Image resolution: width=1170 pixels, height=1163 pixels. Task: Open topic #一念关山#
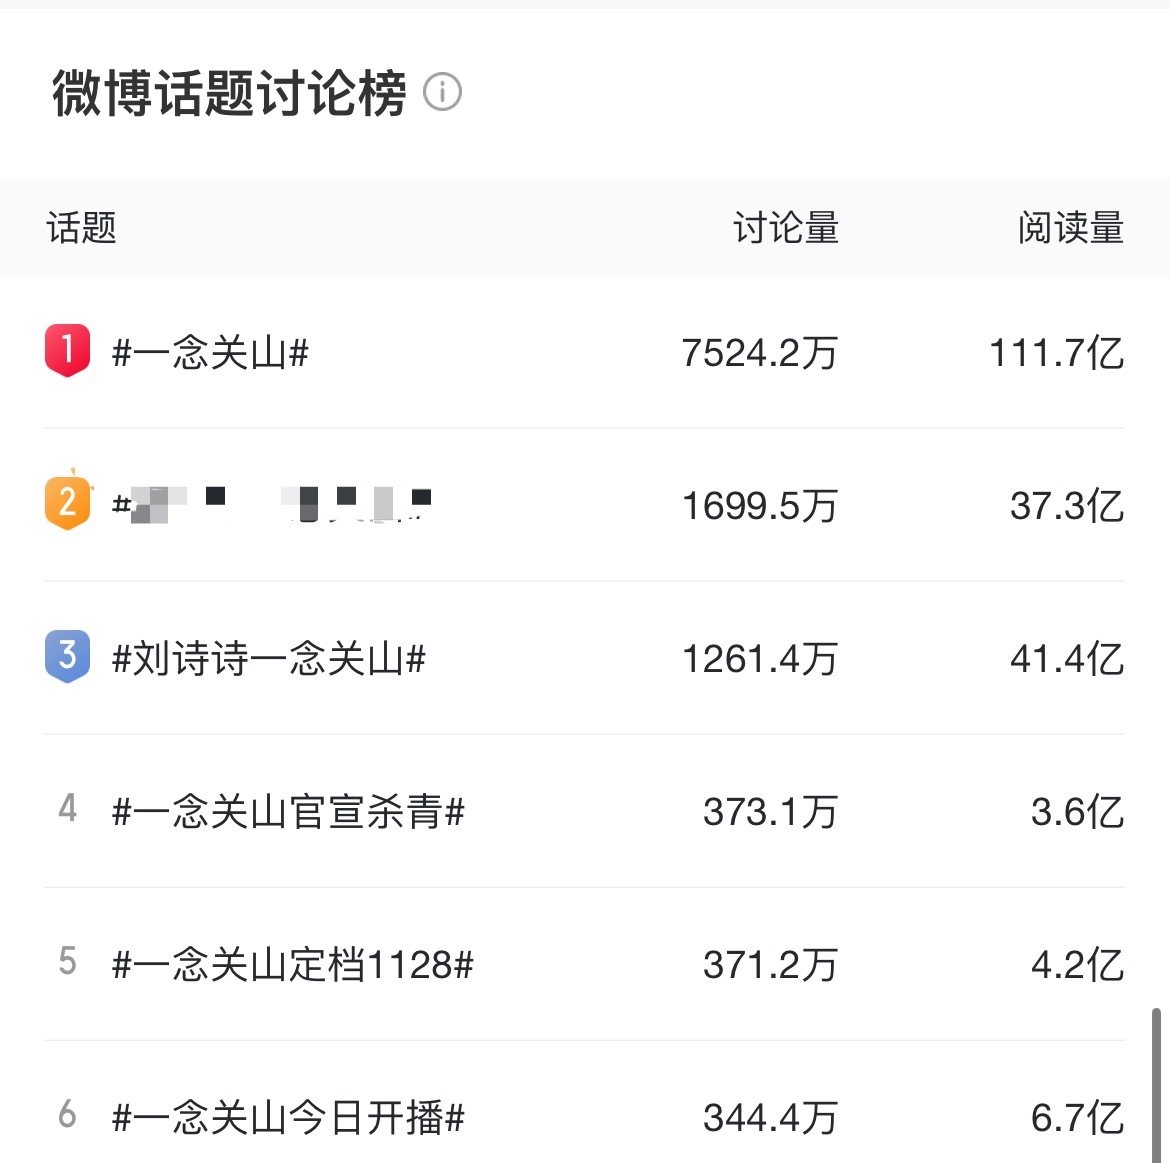210,352
